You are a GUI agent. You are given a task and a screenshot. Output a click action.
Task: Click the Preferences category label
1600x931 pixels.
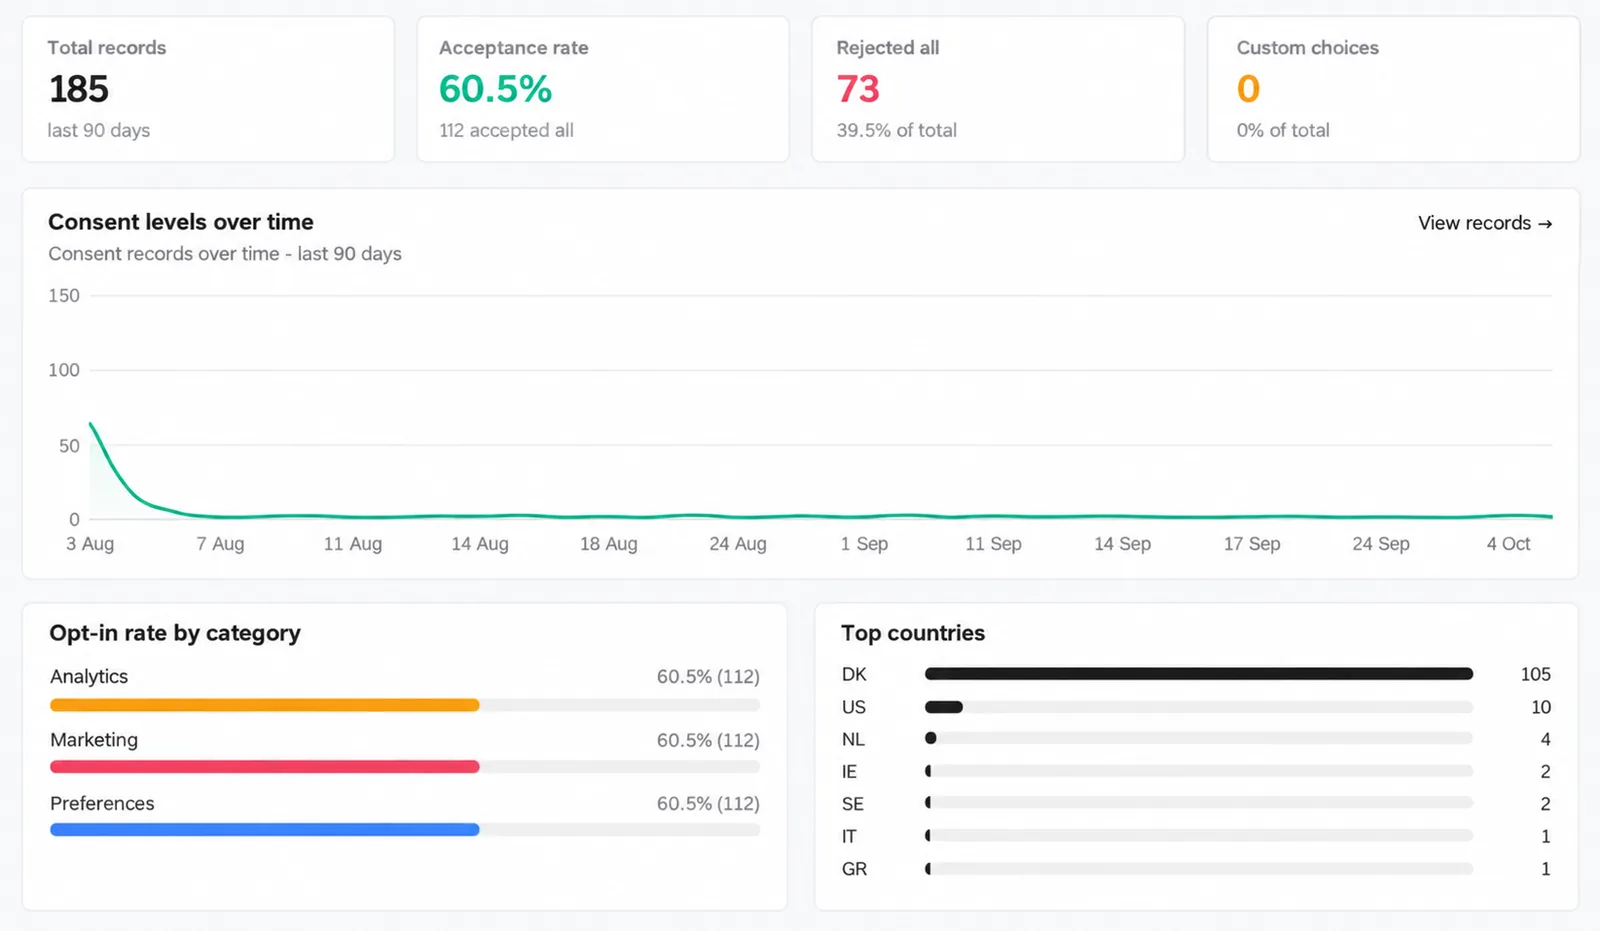102,803
